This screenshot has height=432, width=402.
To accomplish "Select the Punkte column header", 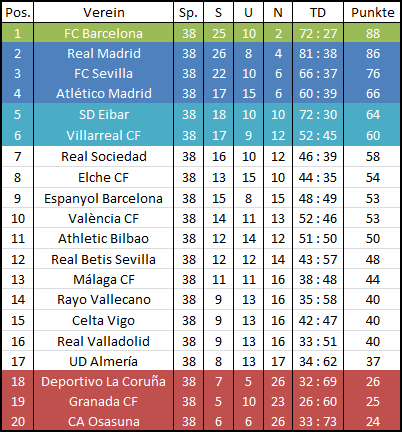I will tap(372, 12).
